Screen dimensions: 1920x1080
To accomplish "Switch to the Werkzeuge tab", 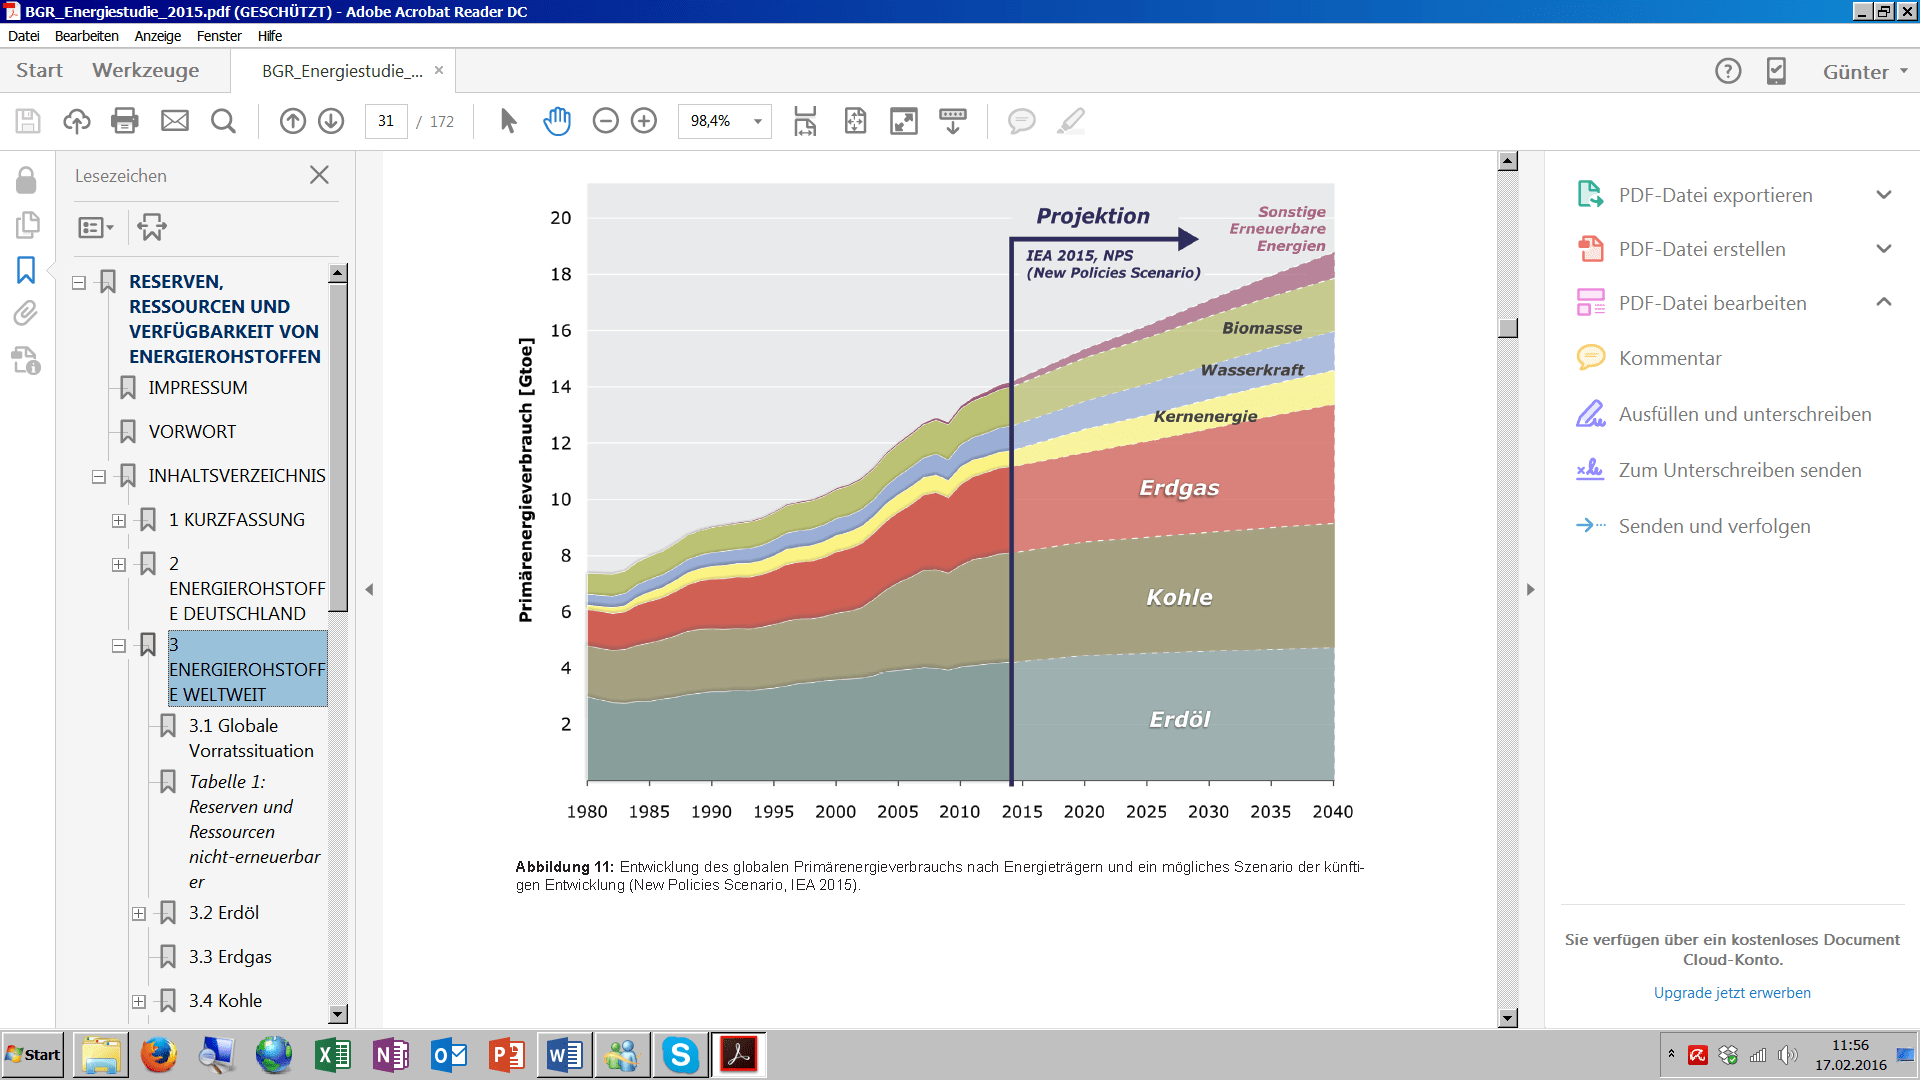I will tap(145, 70).
